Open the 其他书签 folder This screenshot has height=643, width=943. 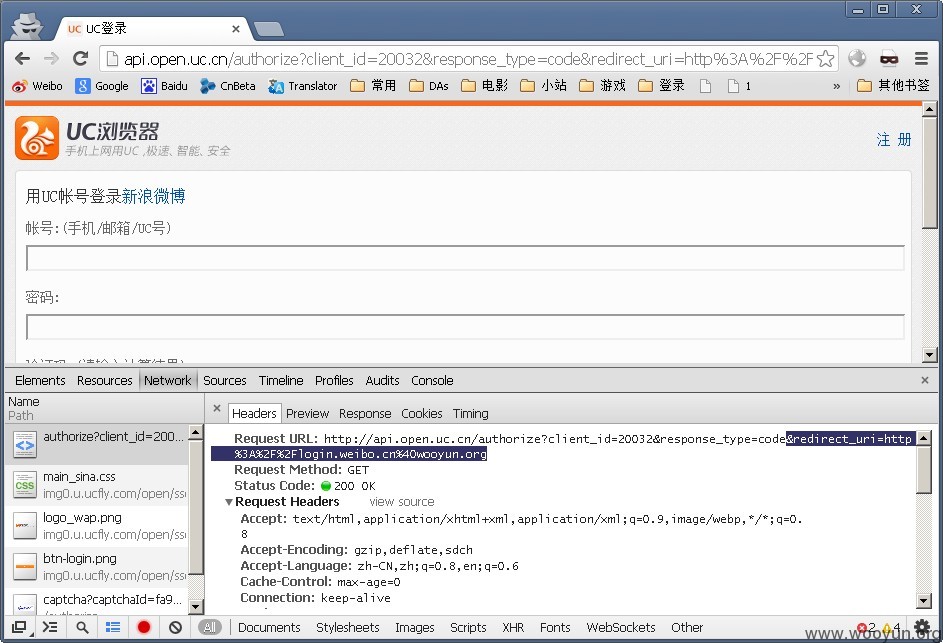(893, 86)
